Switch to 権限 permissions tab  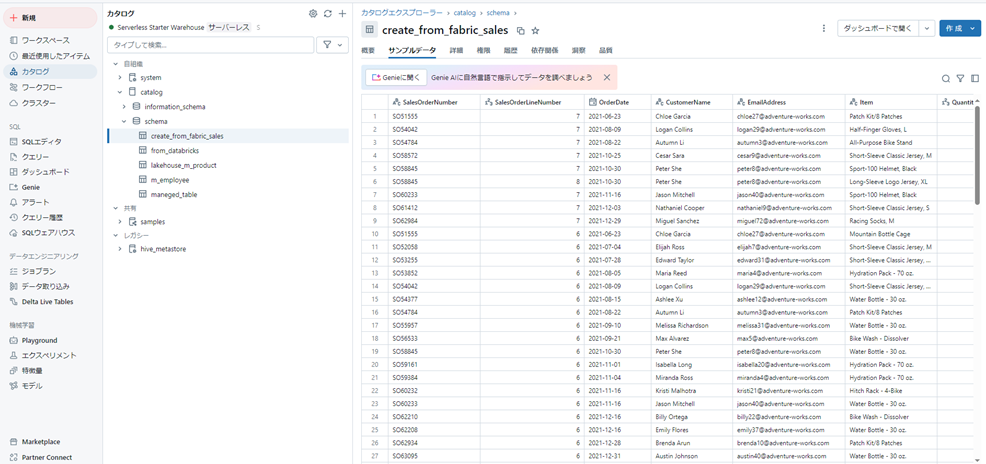[x=484, y=50]
